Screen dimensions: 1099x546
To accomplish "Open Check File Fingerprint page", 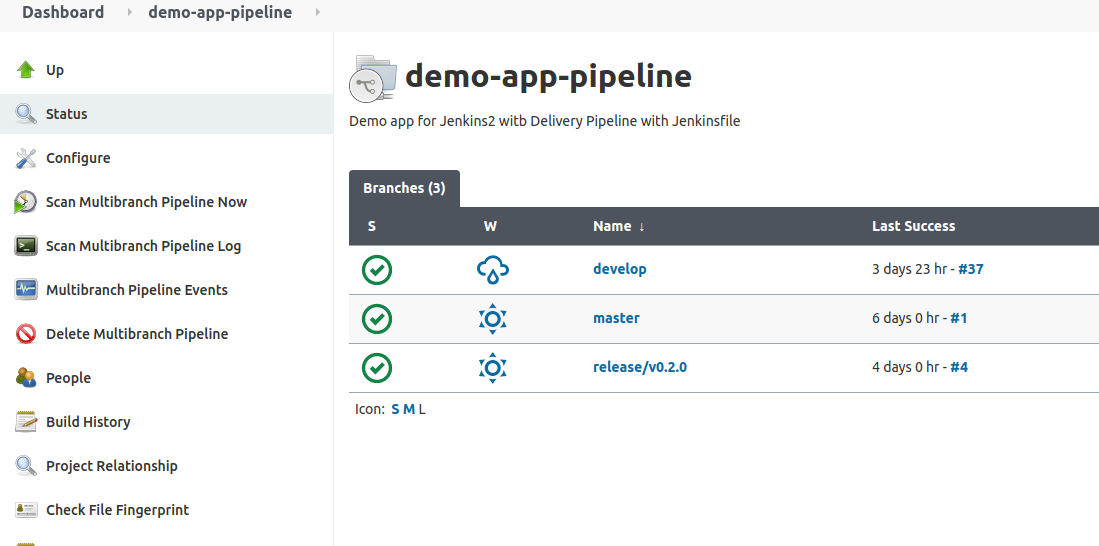I will 117,510.
